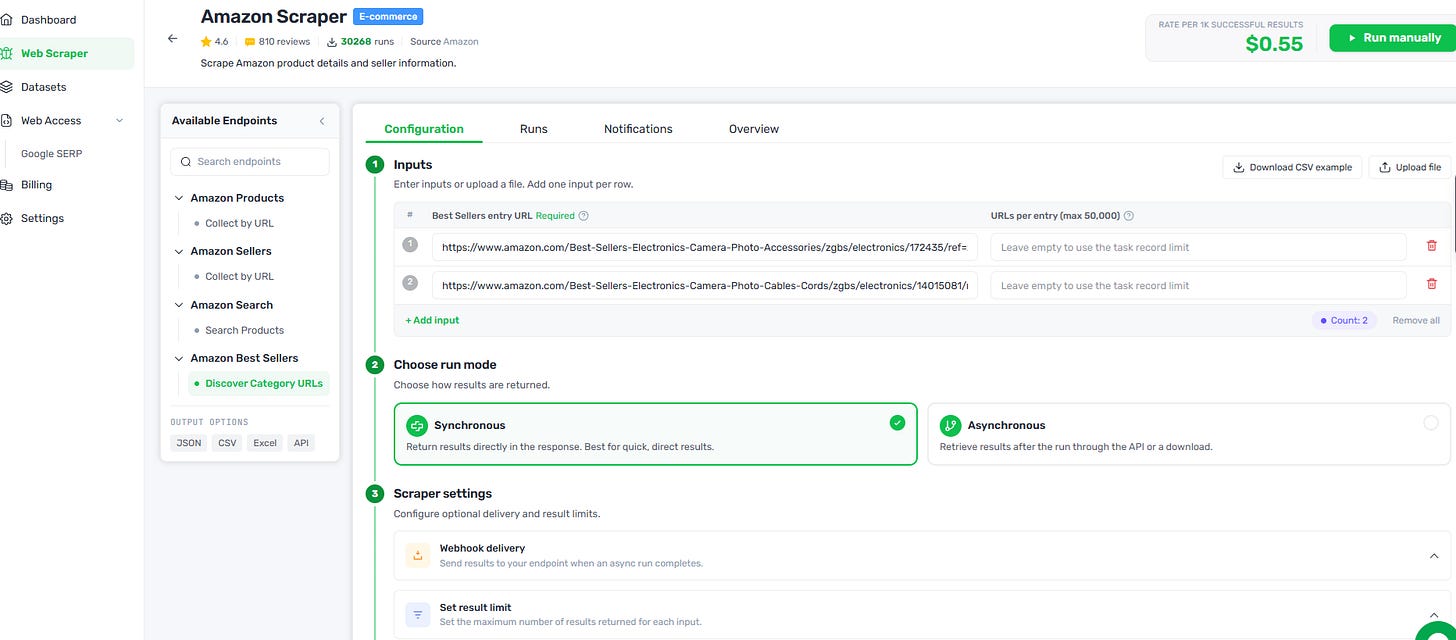1456x640 pixels.
Task: Expand the Web Access submenu chevron
Action: click(120, 121)
